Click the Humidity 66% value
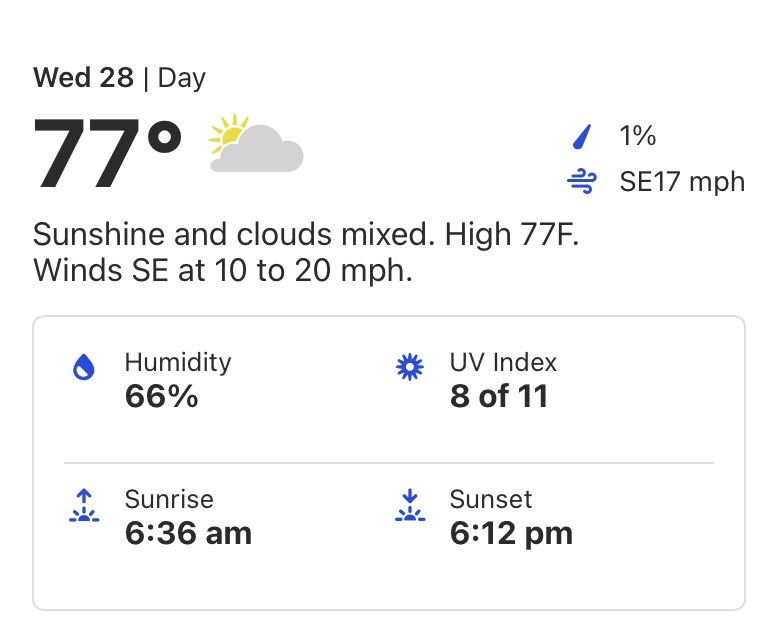Image resolution: width=772 pixels, height=619 pixels. point(161,396)
